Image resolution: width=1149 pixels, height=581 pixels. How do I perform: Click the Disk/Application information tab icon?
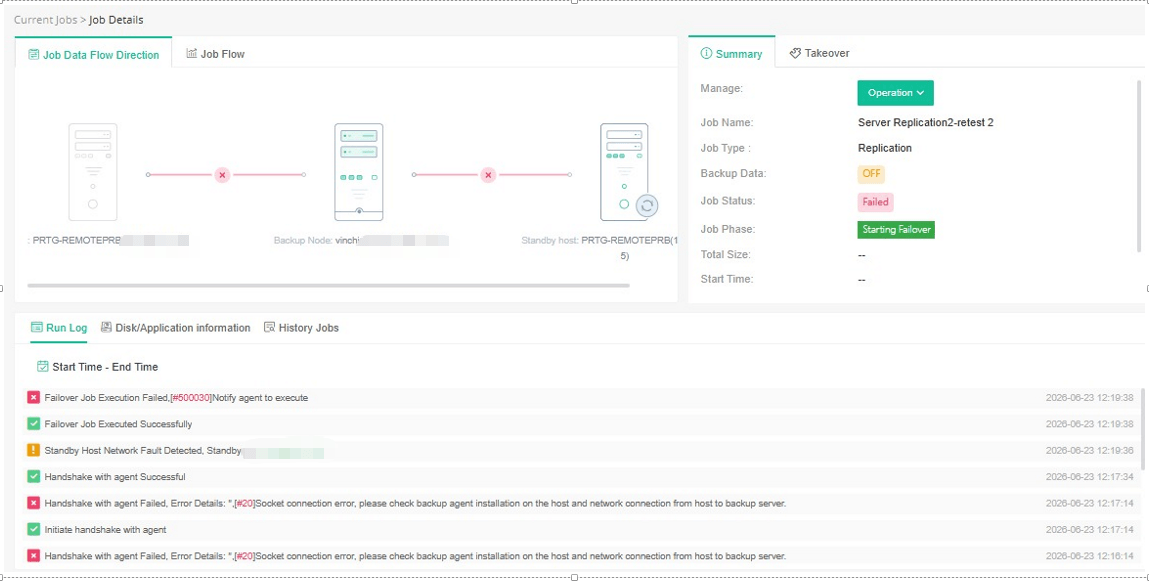point(106,327)
